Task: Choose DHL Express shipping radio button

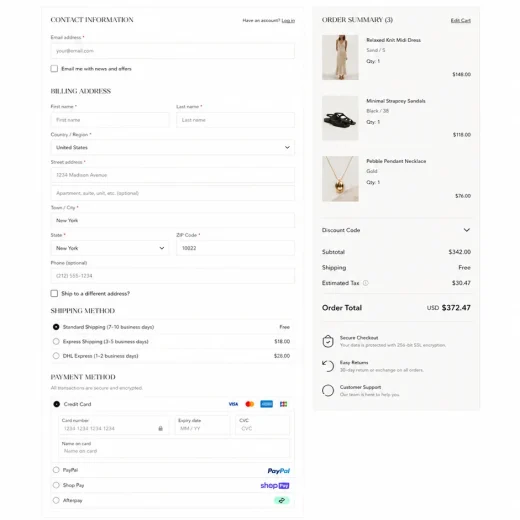Action: coord(56,356)
